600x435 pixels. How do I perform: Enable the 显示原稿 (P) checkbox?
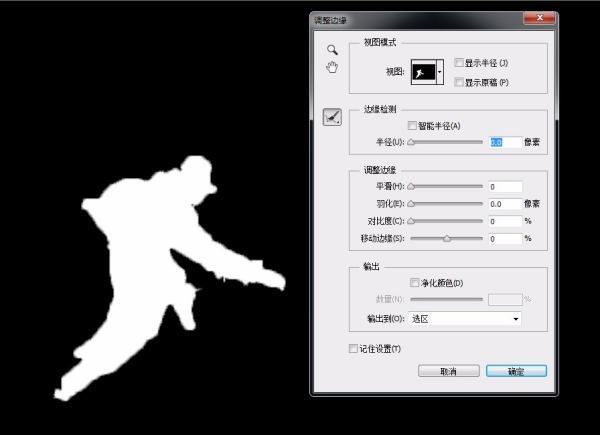point(458,82)
